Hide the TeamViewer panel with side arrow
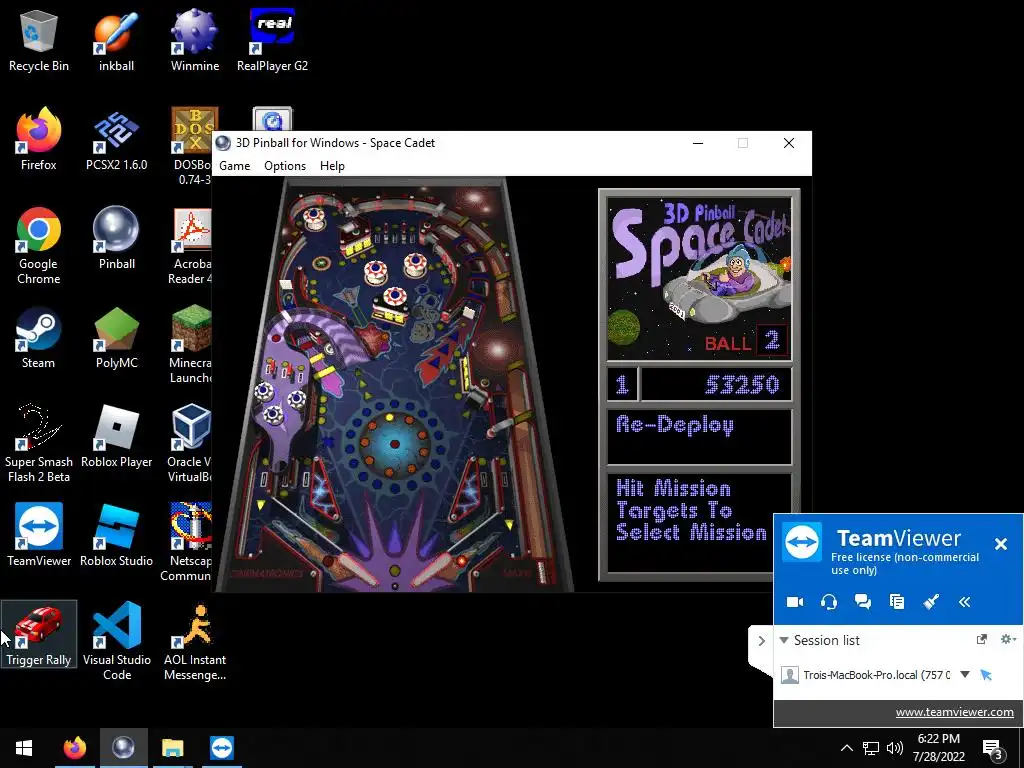Image resolution: width=1024 pixels, height=768 pixels. 761,641
